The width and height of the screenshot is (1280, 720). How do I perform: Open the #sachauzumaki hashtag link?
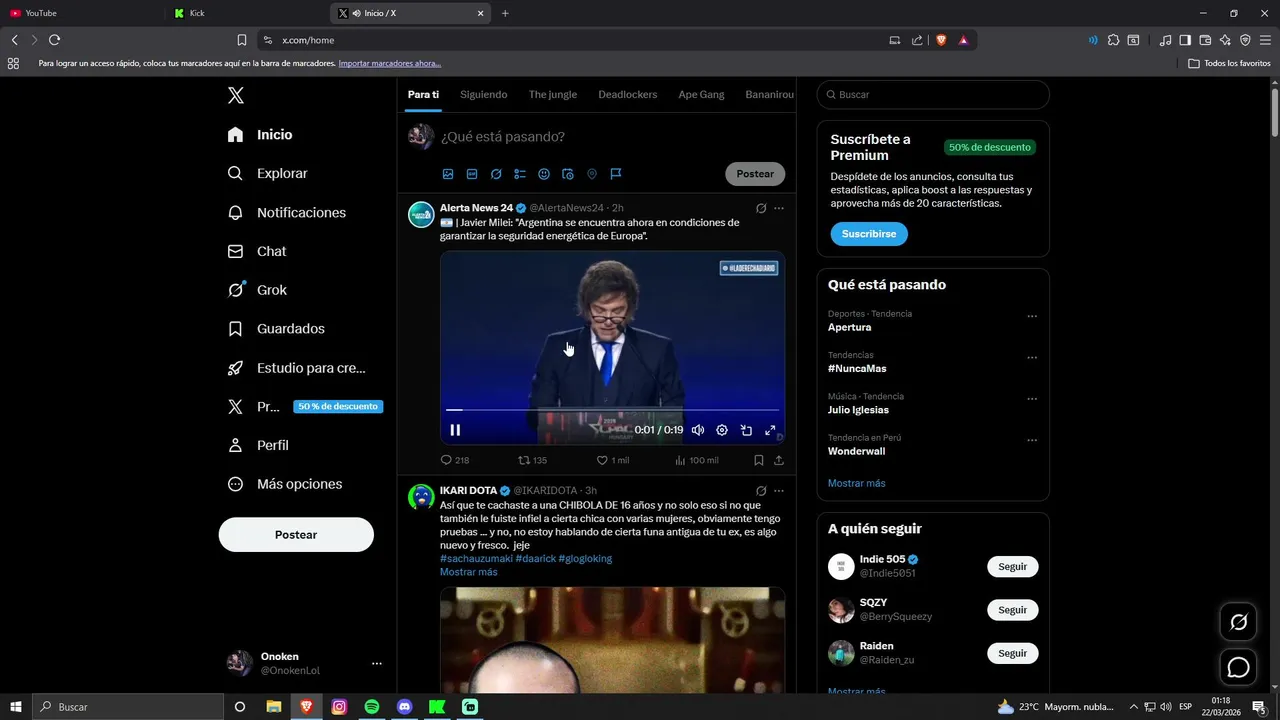pyautogui.click(x=476, y=558)
